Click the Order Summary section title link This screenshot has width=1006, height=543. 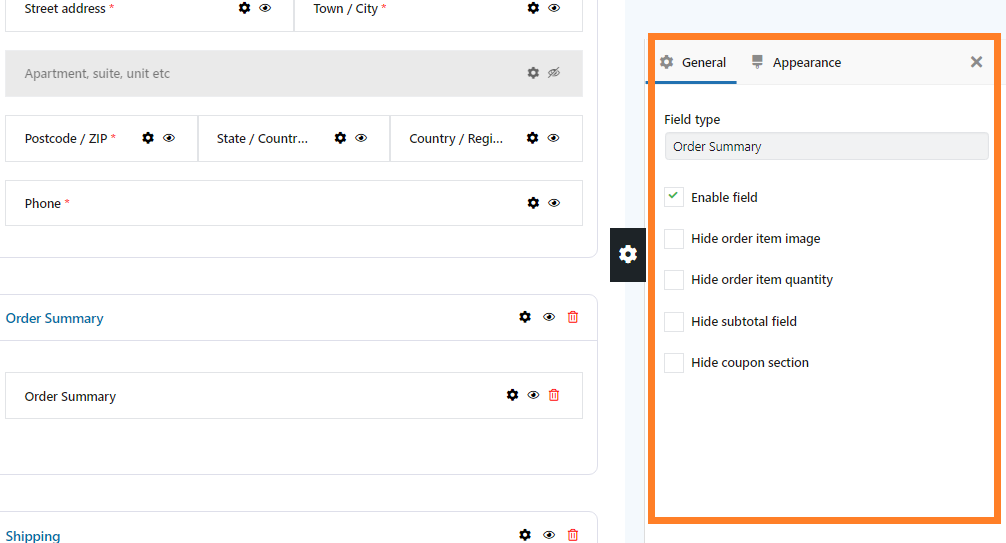tap(55, 318)
